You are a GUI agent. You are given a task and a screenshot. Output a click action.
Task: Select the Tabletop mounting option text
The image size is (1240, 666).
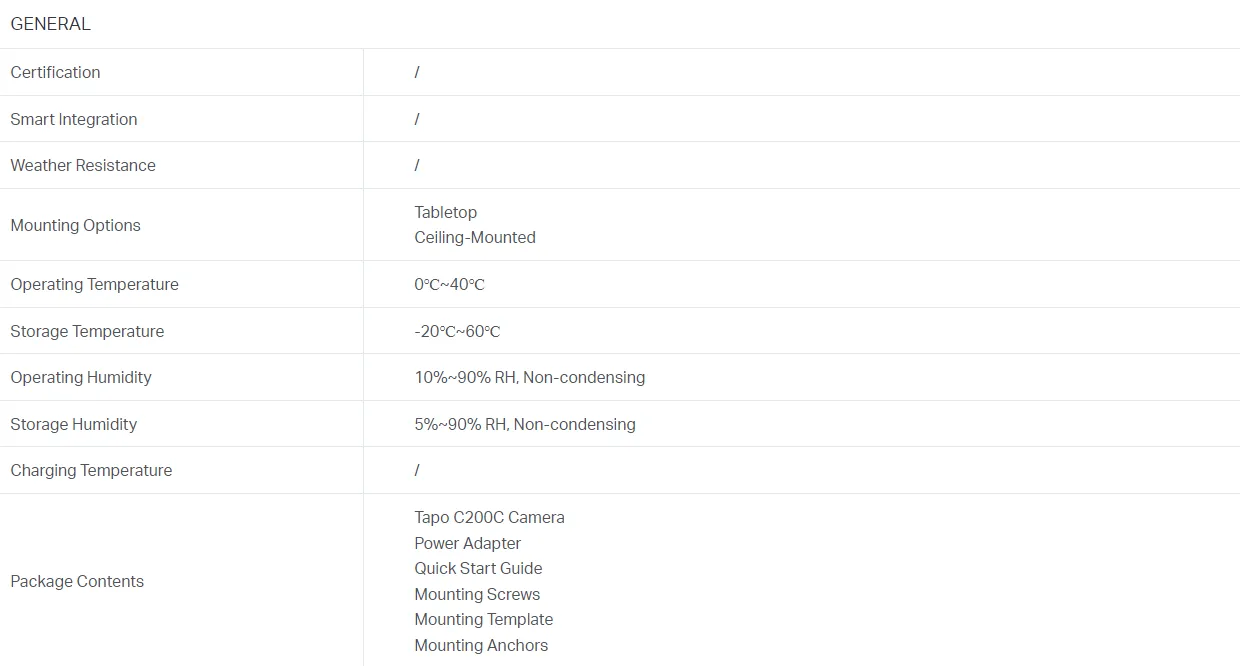446,212
